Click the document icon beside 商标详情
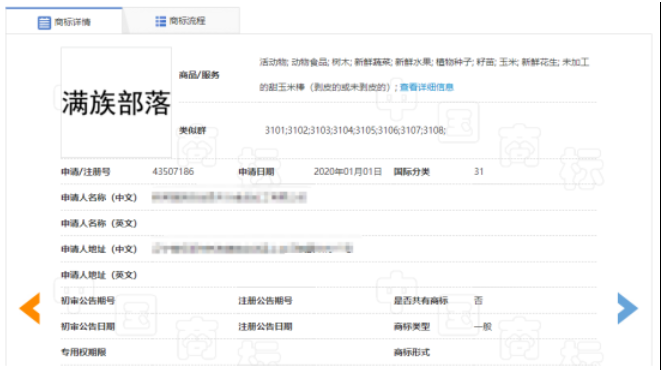Screen dimensions: 665x370 pyautogui.click(x=44, y=22)
